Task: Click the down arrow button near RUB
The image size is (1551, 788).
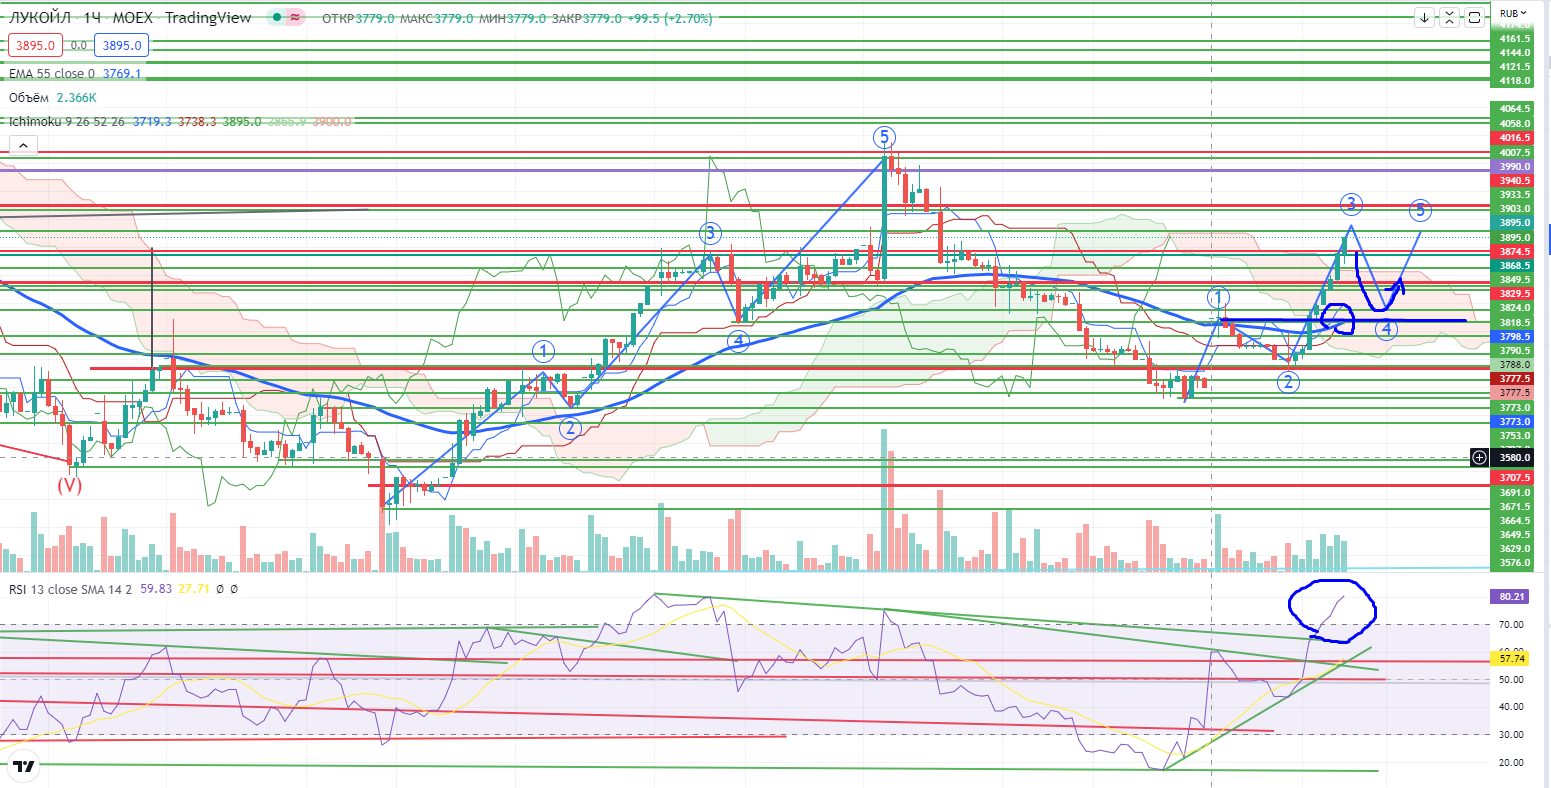Action: [x=1424, y=18]
